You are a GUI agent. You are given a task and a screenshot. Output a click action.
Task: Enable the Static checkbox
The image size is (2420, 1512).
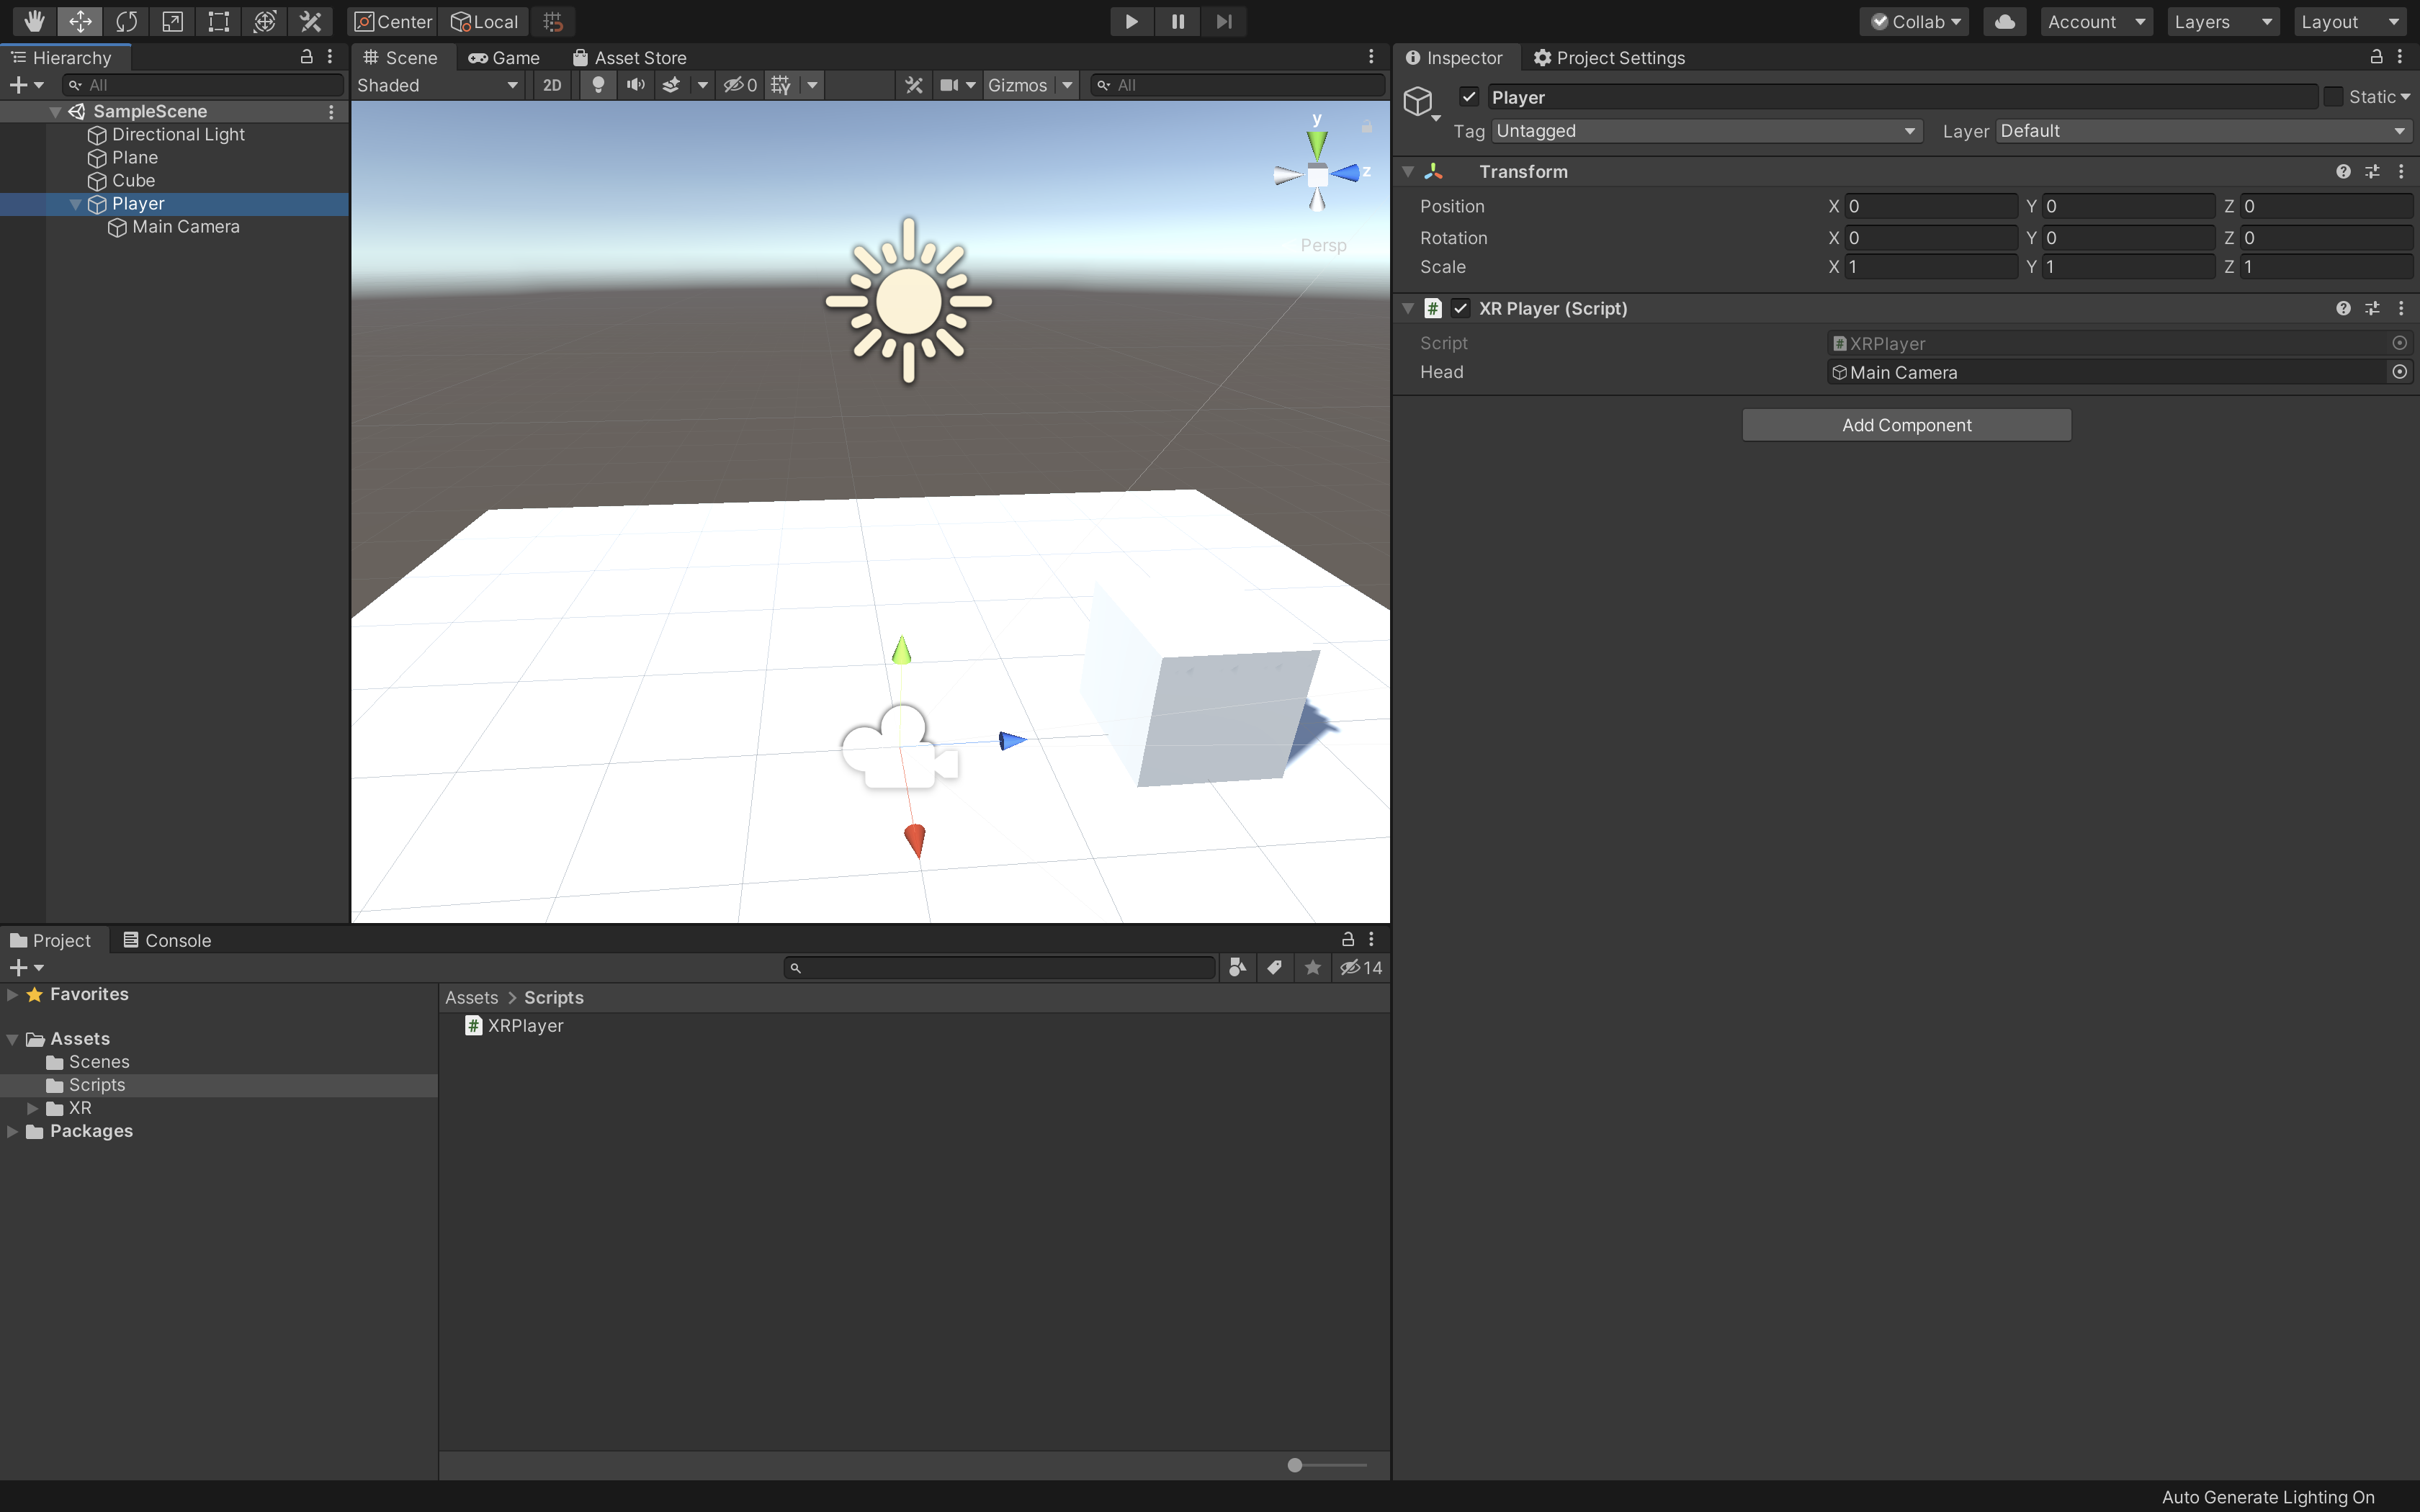click(2333, 97)
